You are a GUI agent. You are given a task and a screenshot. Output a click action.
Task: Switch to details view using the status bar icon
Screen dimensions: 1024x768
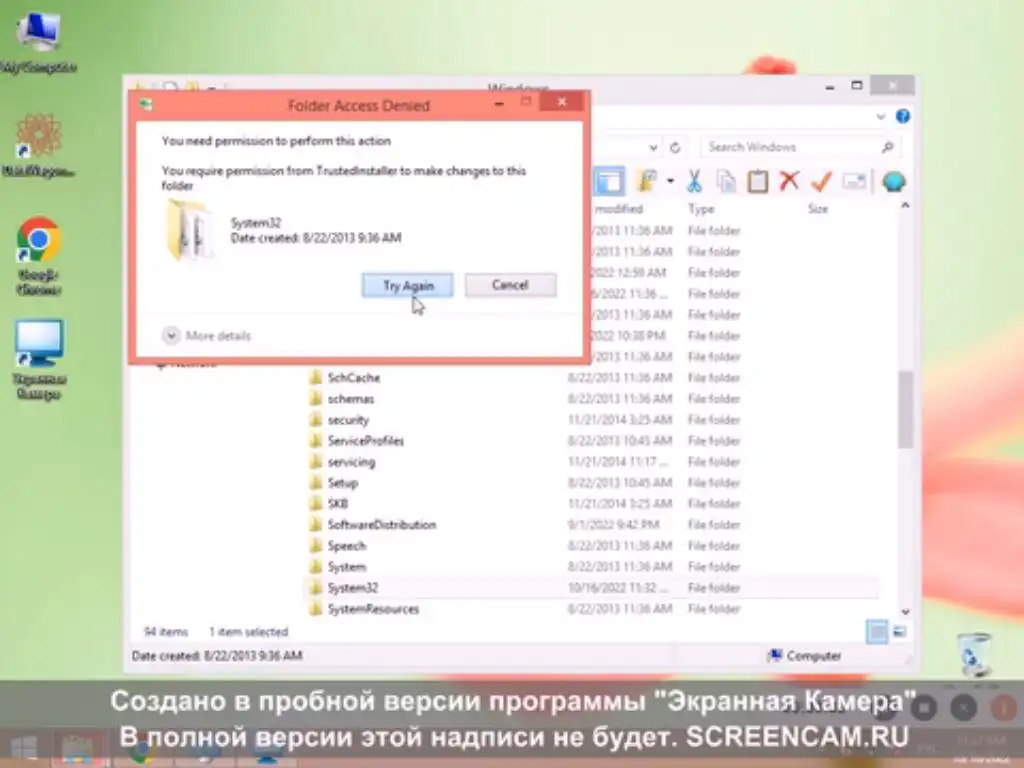tap(876, 632)
